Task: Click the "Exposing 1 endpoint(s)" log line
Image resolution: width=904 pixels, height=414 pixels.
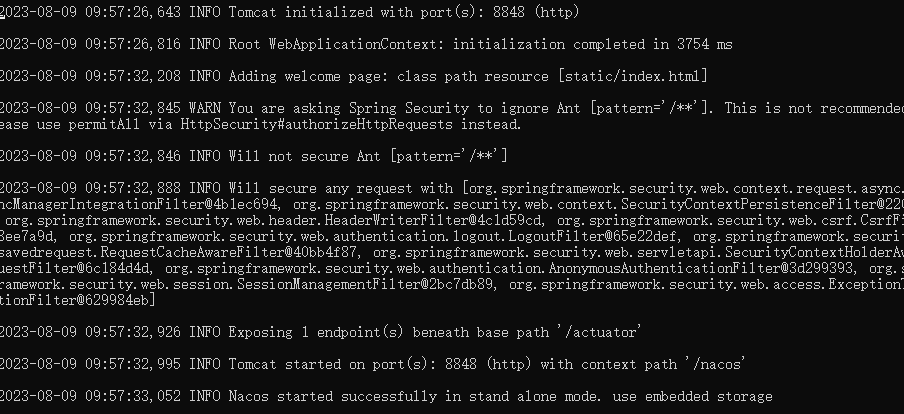Action: [321, 332]
